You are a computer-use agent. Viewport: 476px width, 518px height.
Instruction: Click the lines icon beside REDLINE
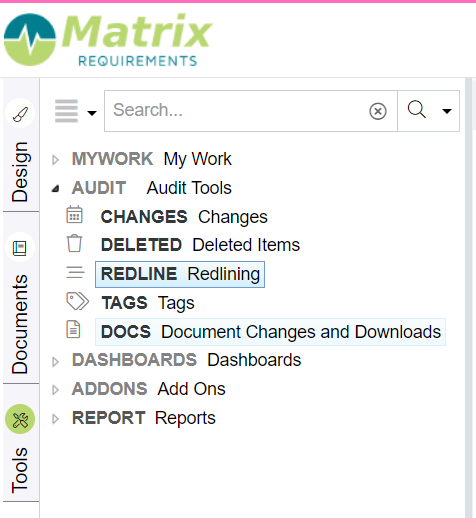pyautogui.click(x=75, y=272)
